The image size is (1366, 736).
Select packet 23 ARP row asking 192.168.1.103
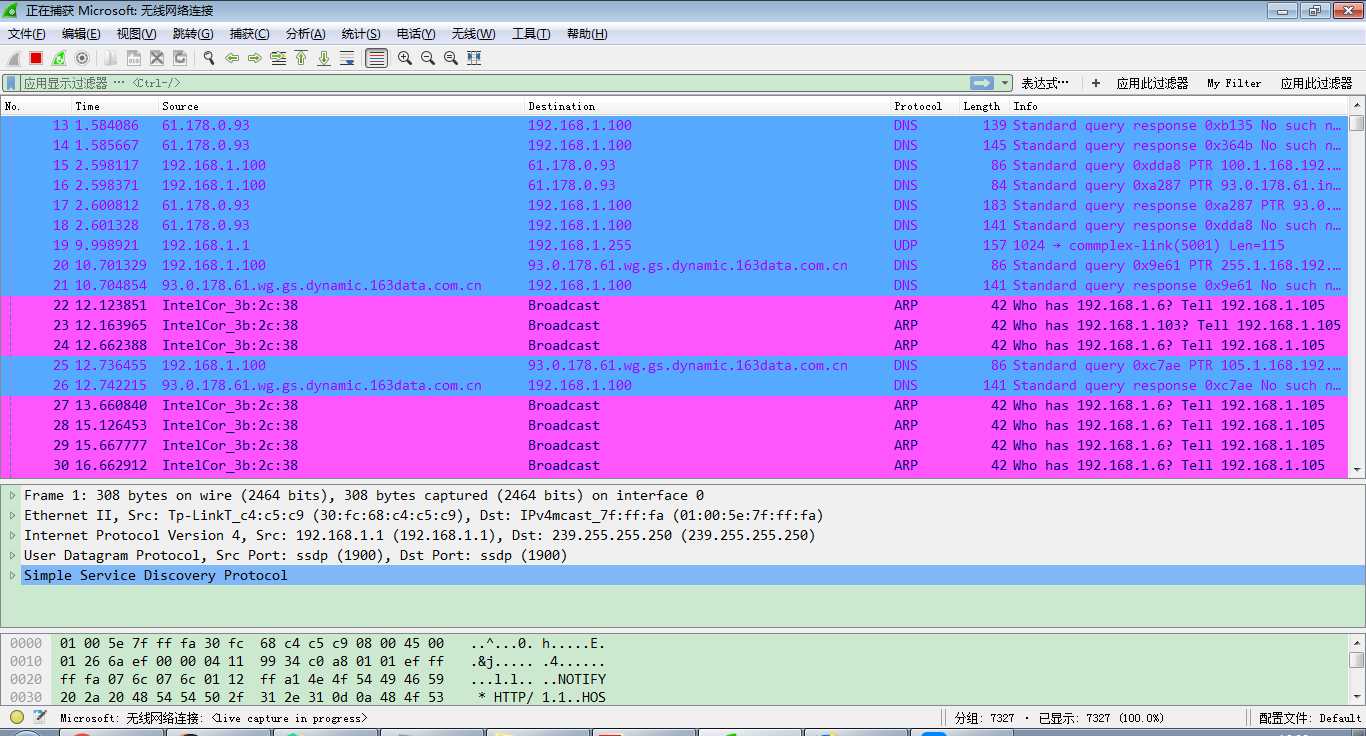click(675, 325)
